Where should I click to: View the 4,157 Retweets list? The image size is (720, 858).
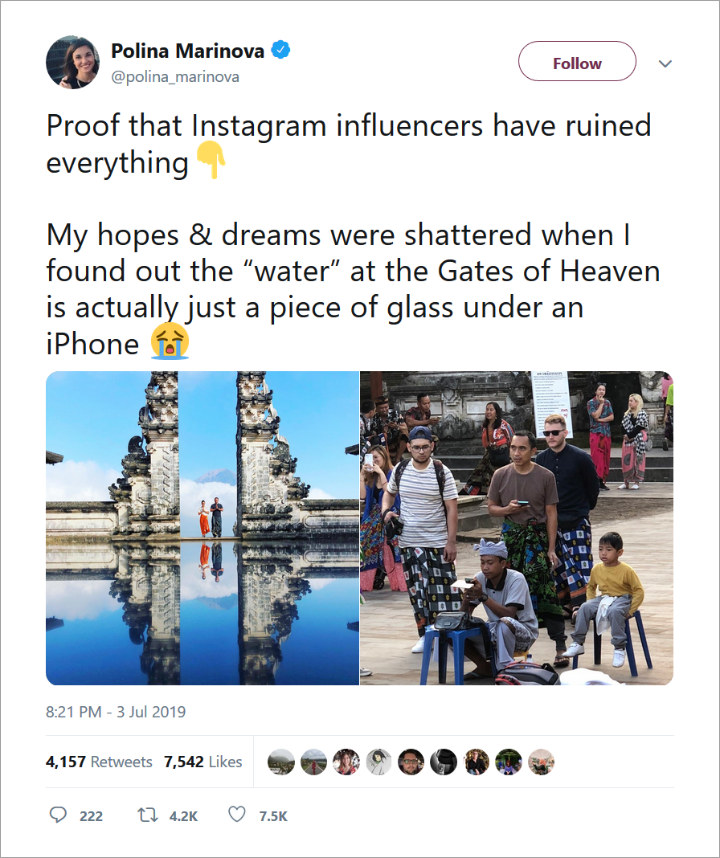point(99,761)
